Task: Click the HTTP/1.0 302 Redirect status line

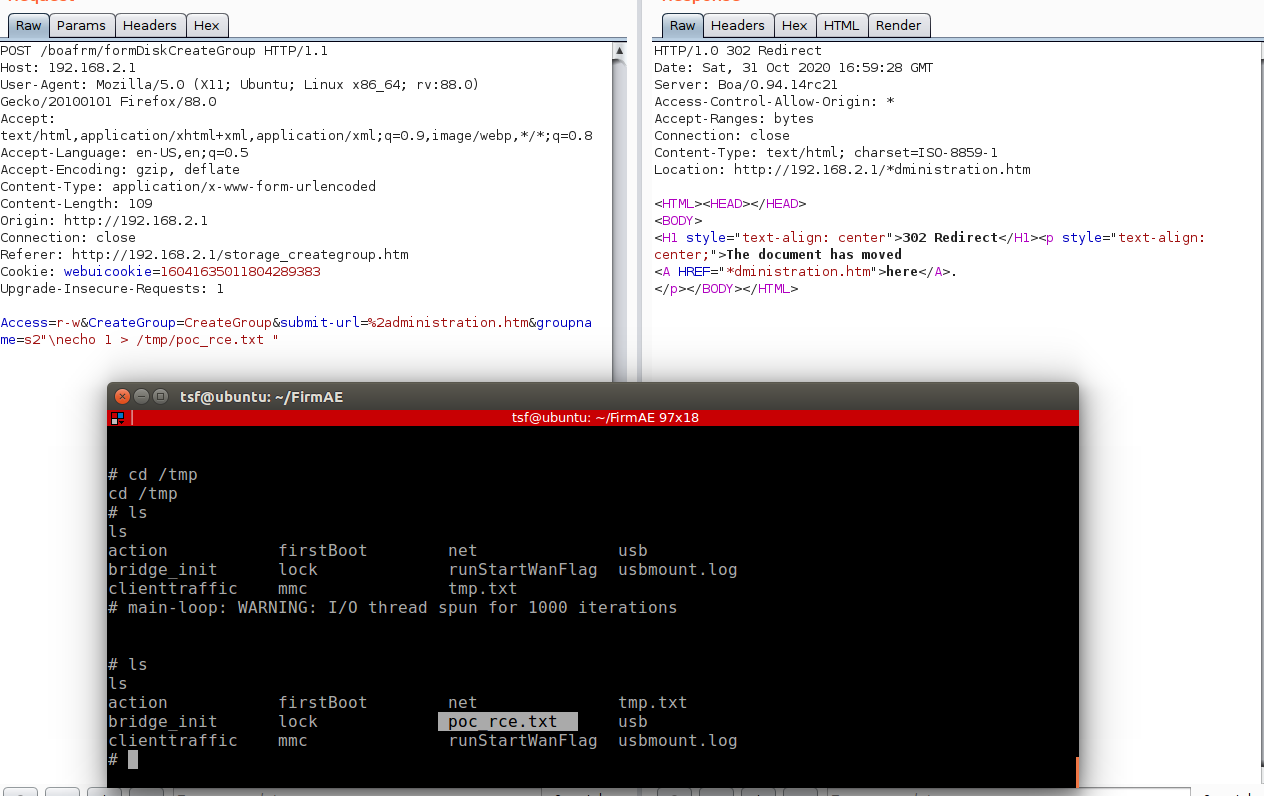Action: tap(738, 51)
